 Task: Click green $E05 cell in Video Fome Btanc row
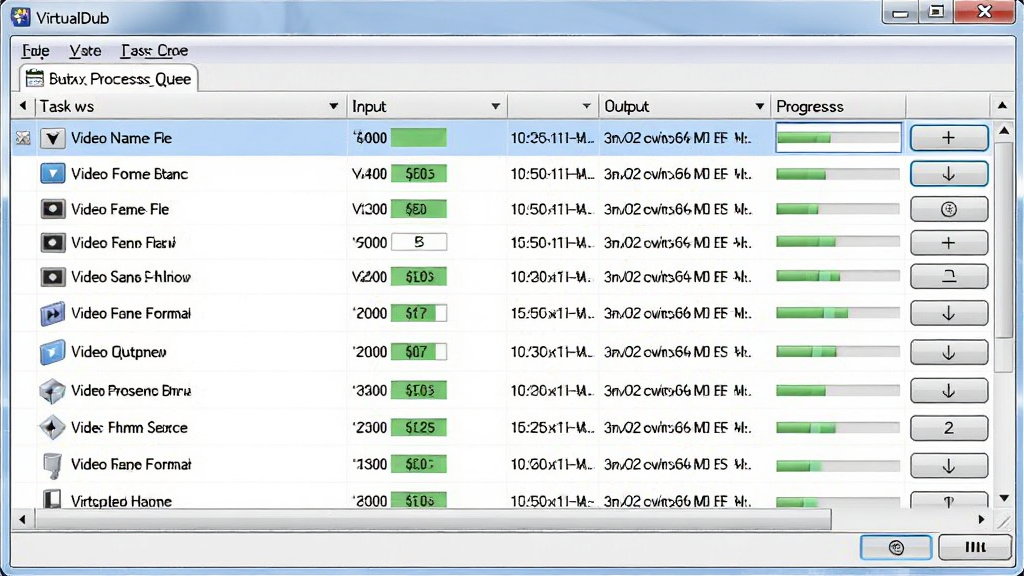tap(419, 174)
